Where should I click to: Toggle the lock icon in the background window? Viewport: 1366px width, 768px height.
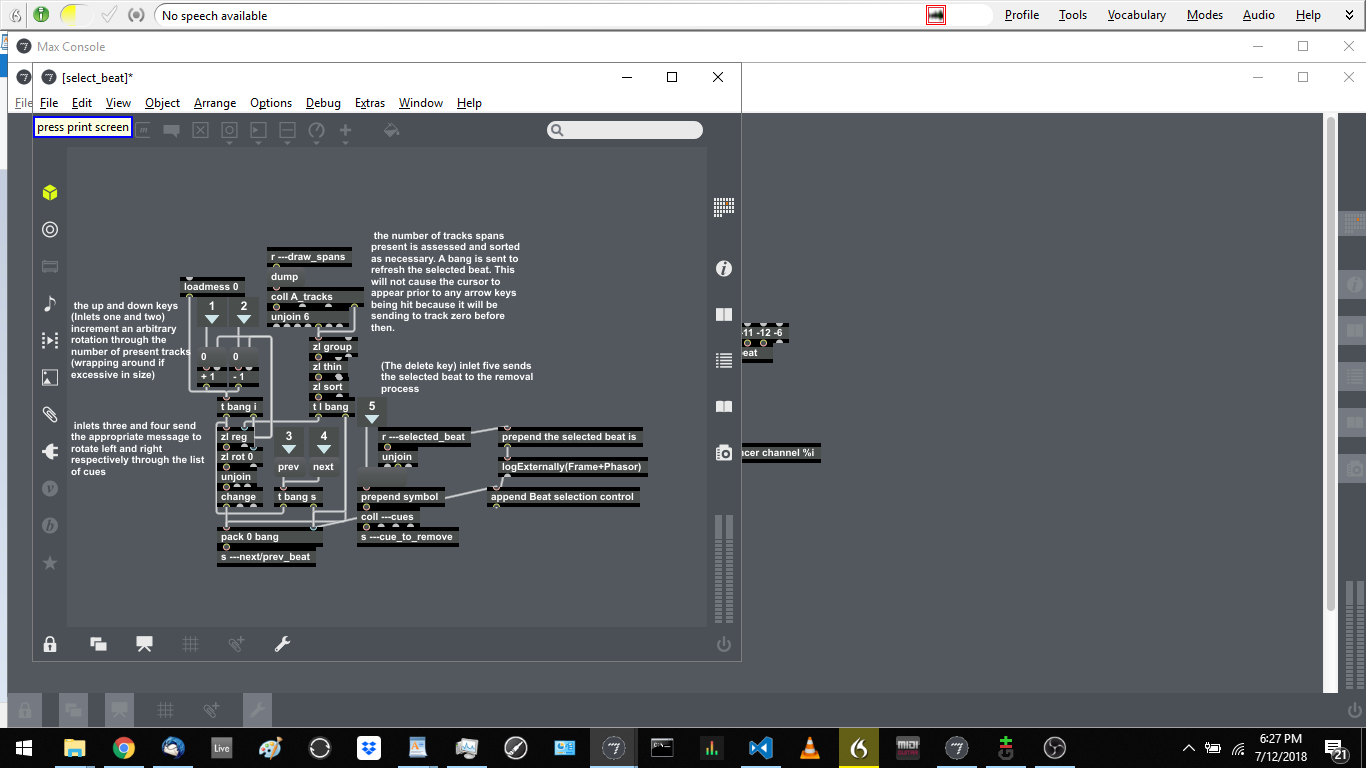[x=25, y=710]
